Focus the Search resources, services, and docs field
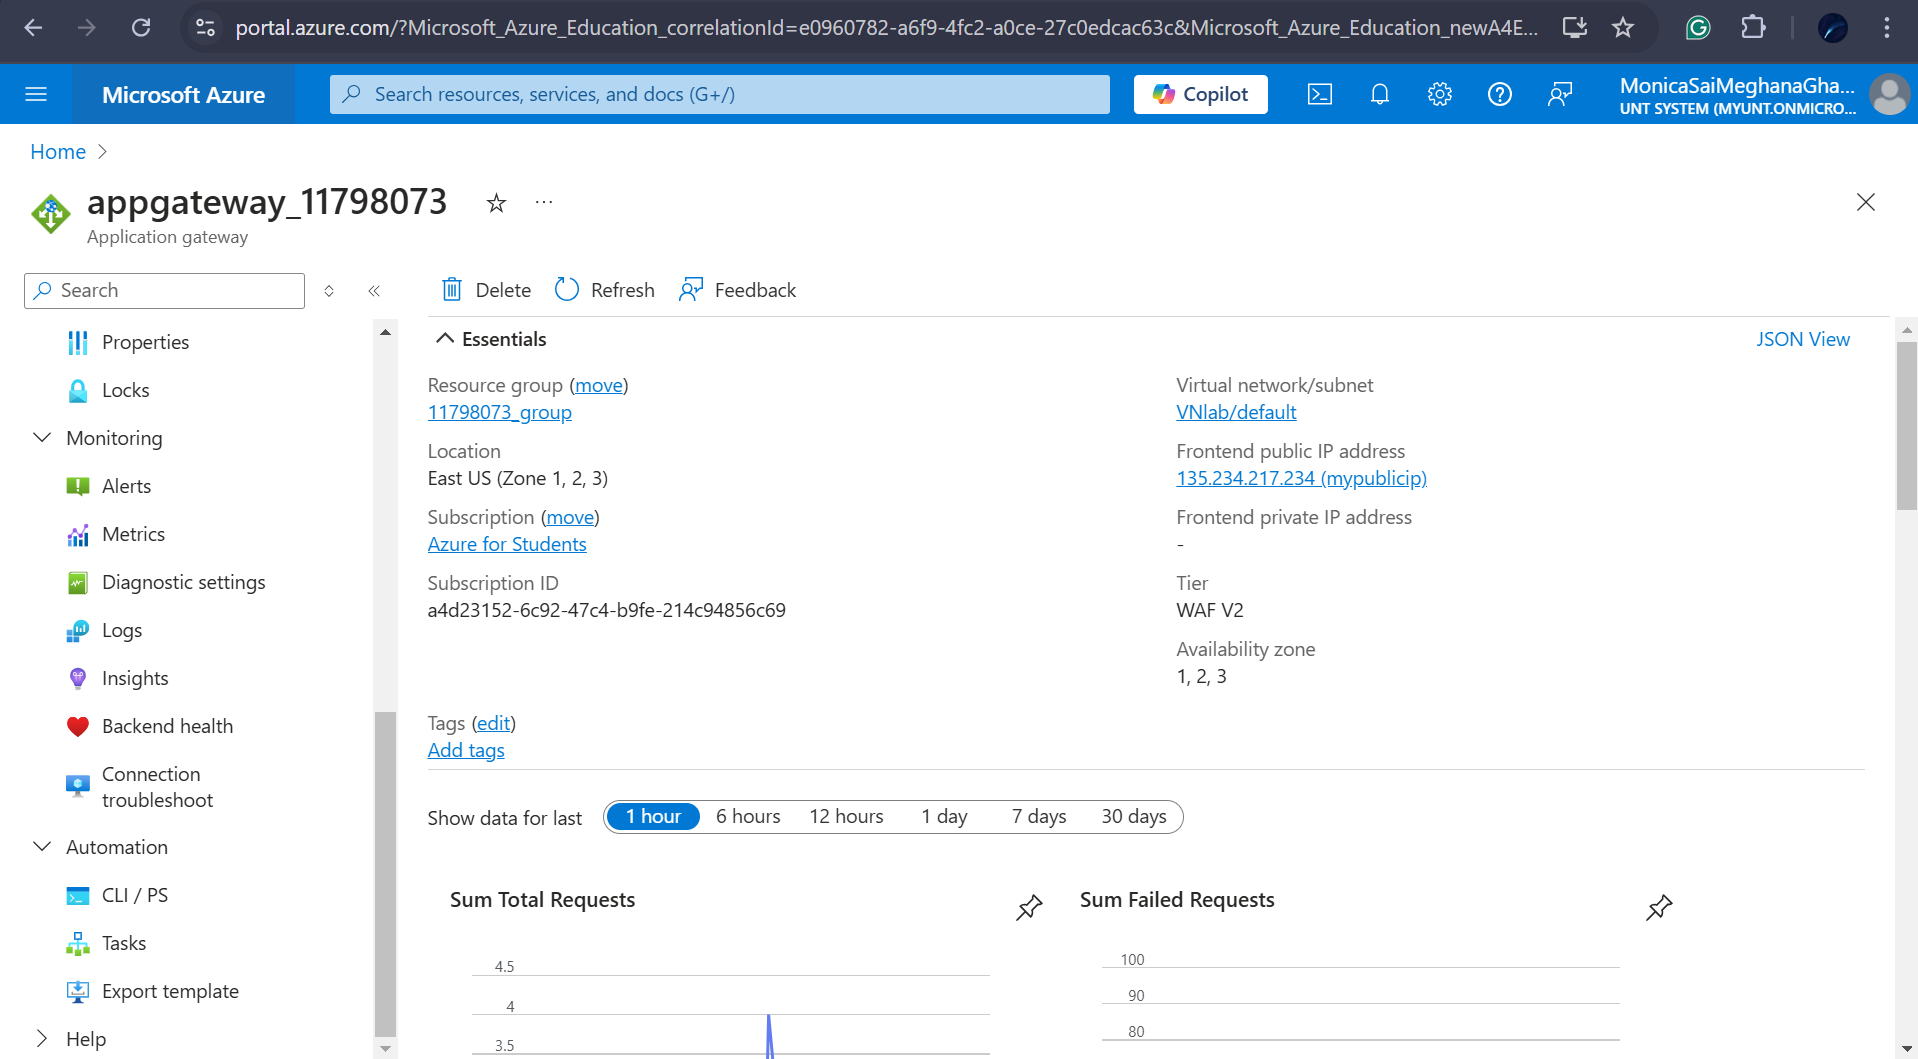The width and height of the screenshot is (1918, 1059). coord(720,94)
